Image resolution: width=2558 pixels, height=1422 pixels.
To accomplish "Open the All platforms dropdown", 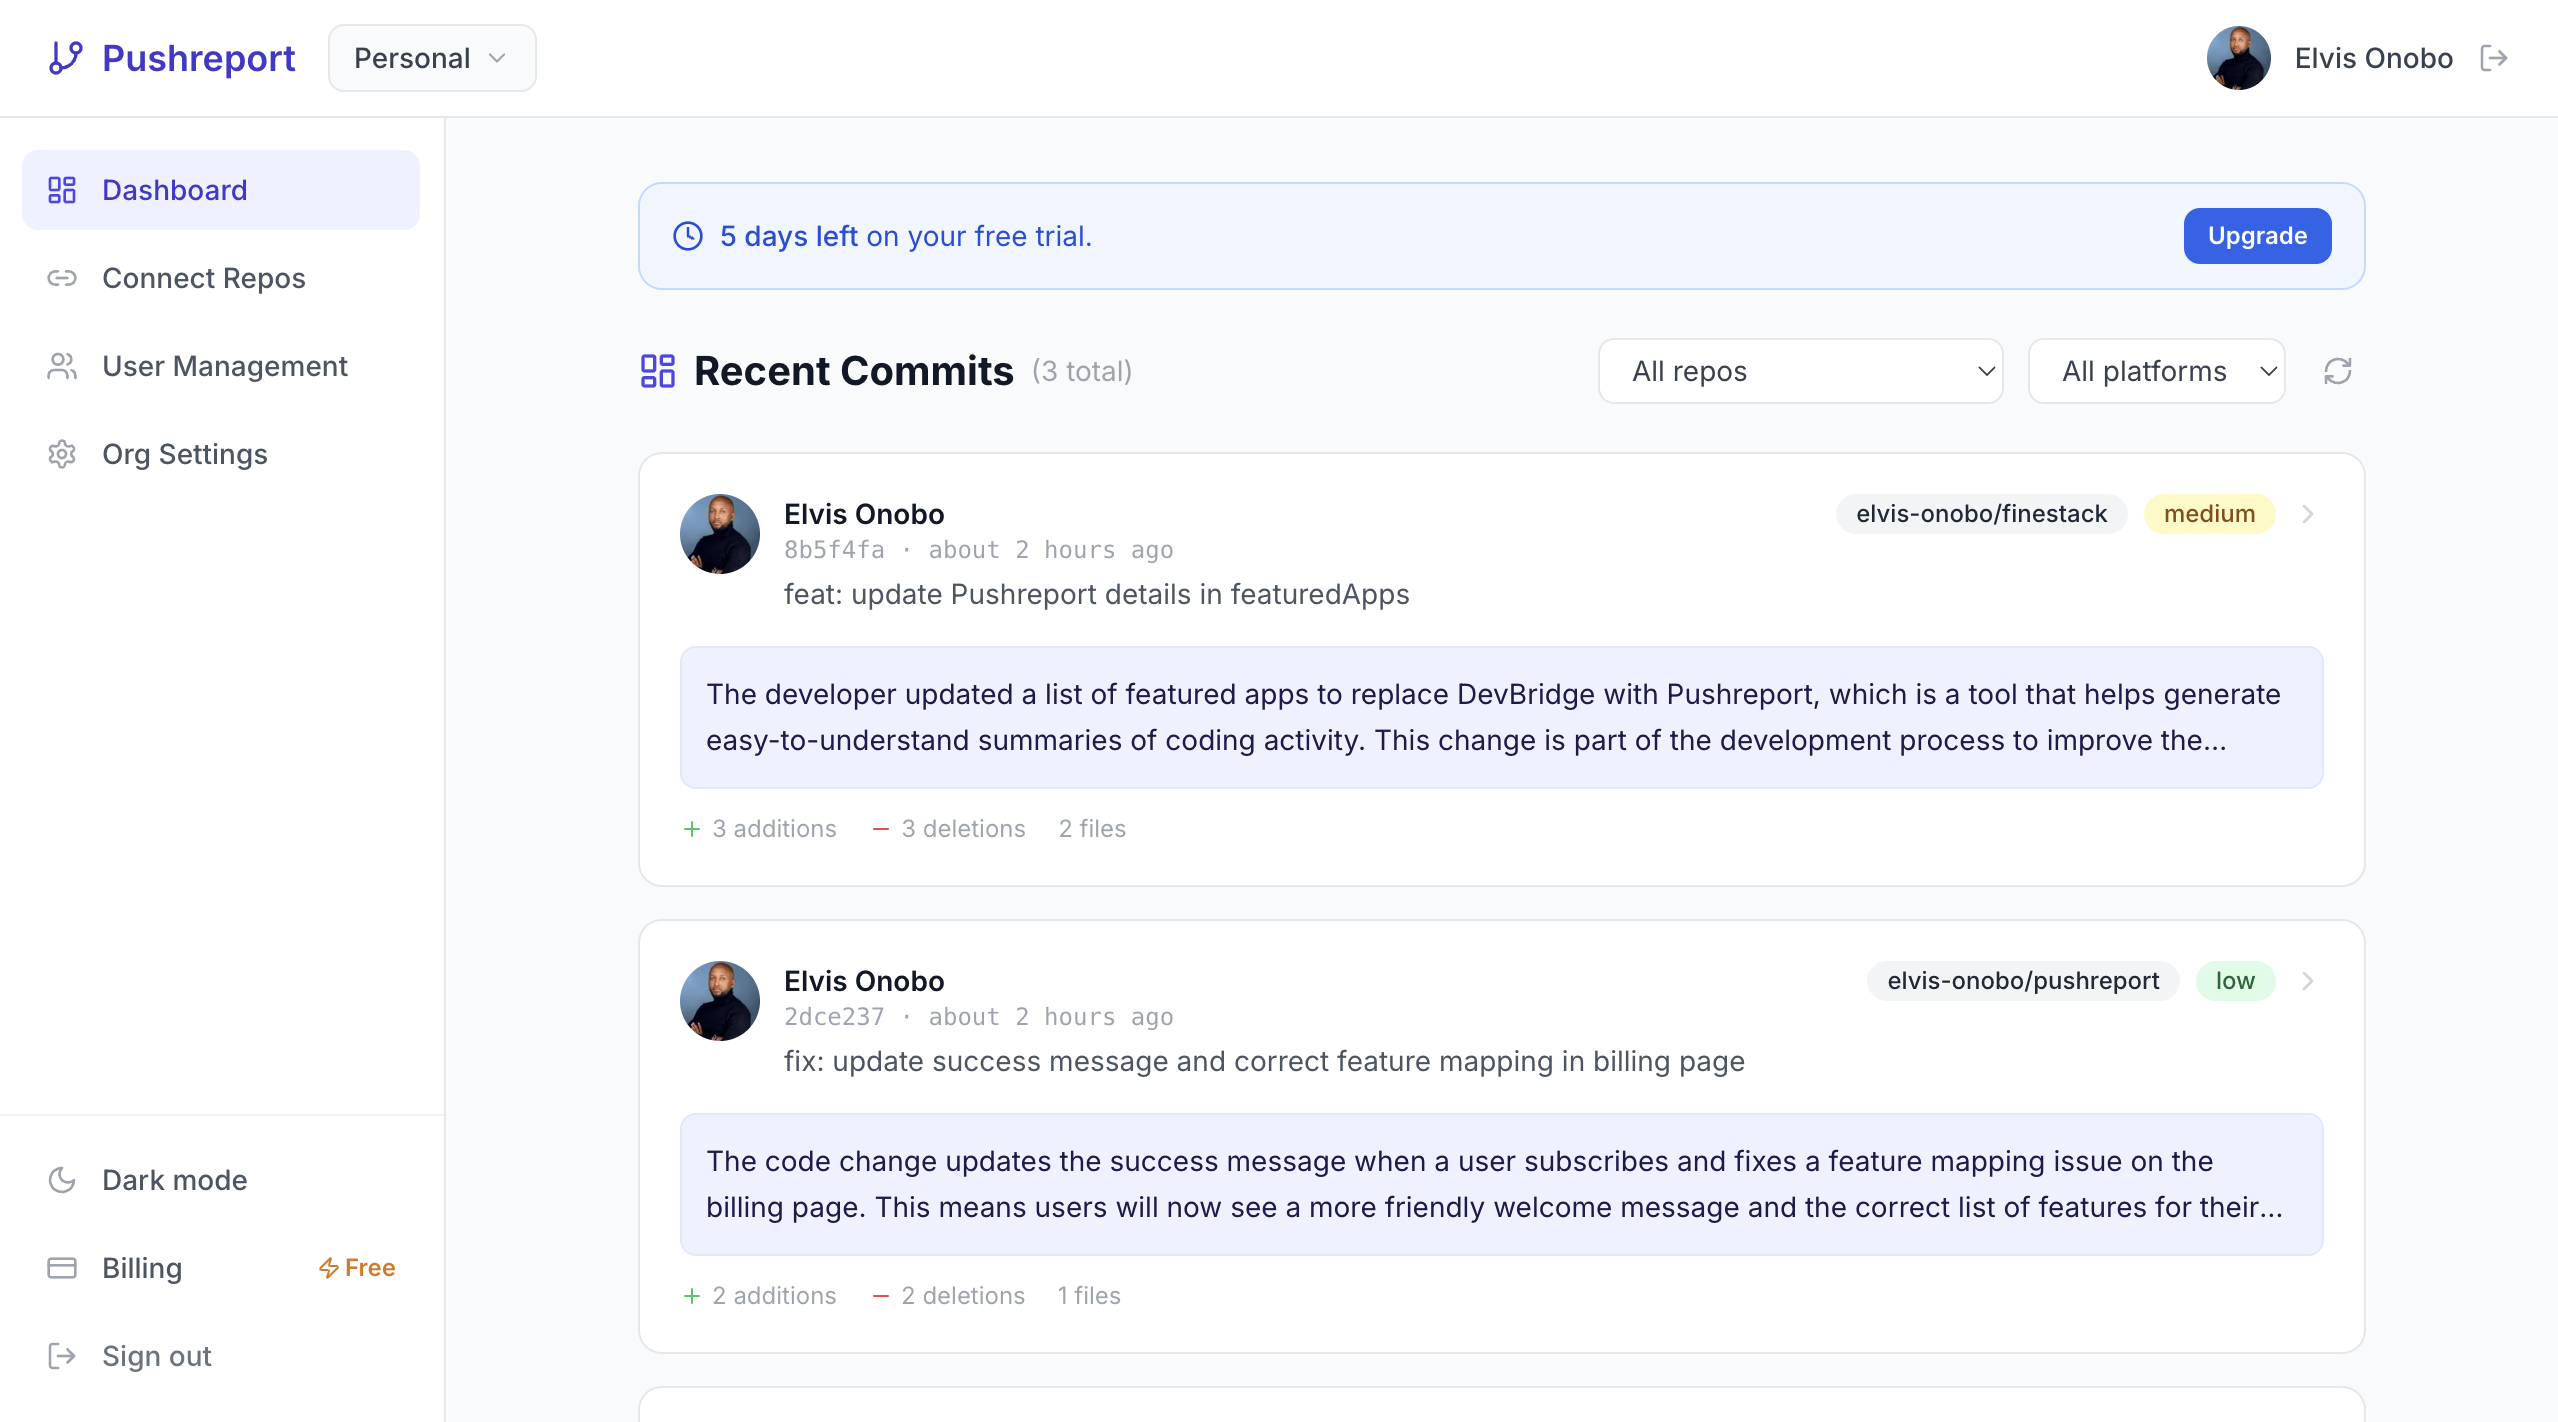I will click(x=2156, y=371).
